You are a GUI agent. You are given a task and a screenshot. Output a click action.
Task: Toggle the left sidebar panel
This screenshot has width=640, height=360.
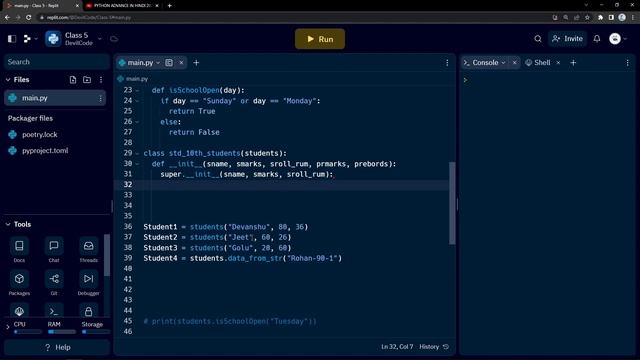(12, 39)
